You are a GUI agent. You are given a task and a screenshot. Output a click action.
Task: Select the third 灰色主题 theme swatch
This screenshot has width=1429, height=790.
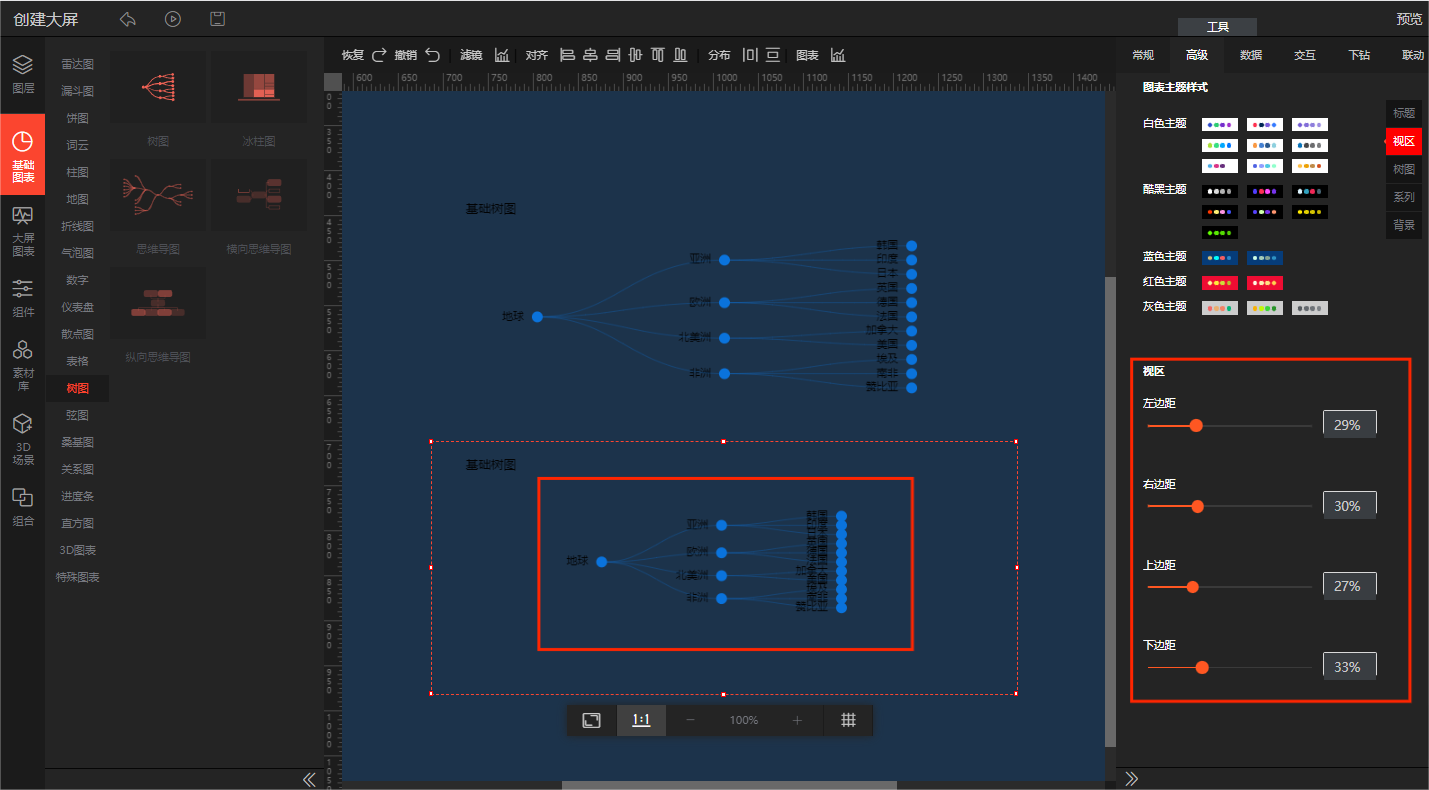pyautogui.click(x=1310, y=308)
